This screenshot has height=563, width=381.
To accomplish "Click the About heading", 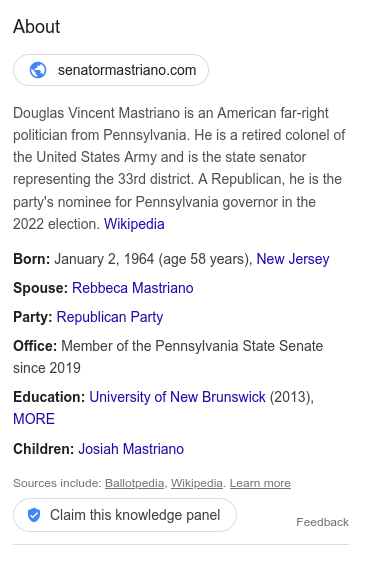I will pyautogui.click(x=37, y=27).
